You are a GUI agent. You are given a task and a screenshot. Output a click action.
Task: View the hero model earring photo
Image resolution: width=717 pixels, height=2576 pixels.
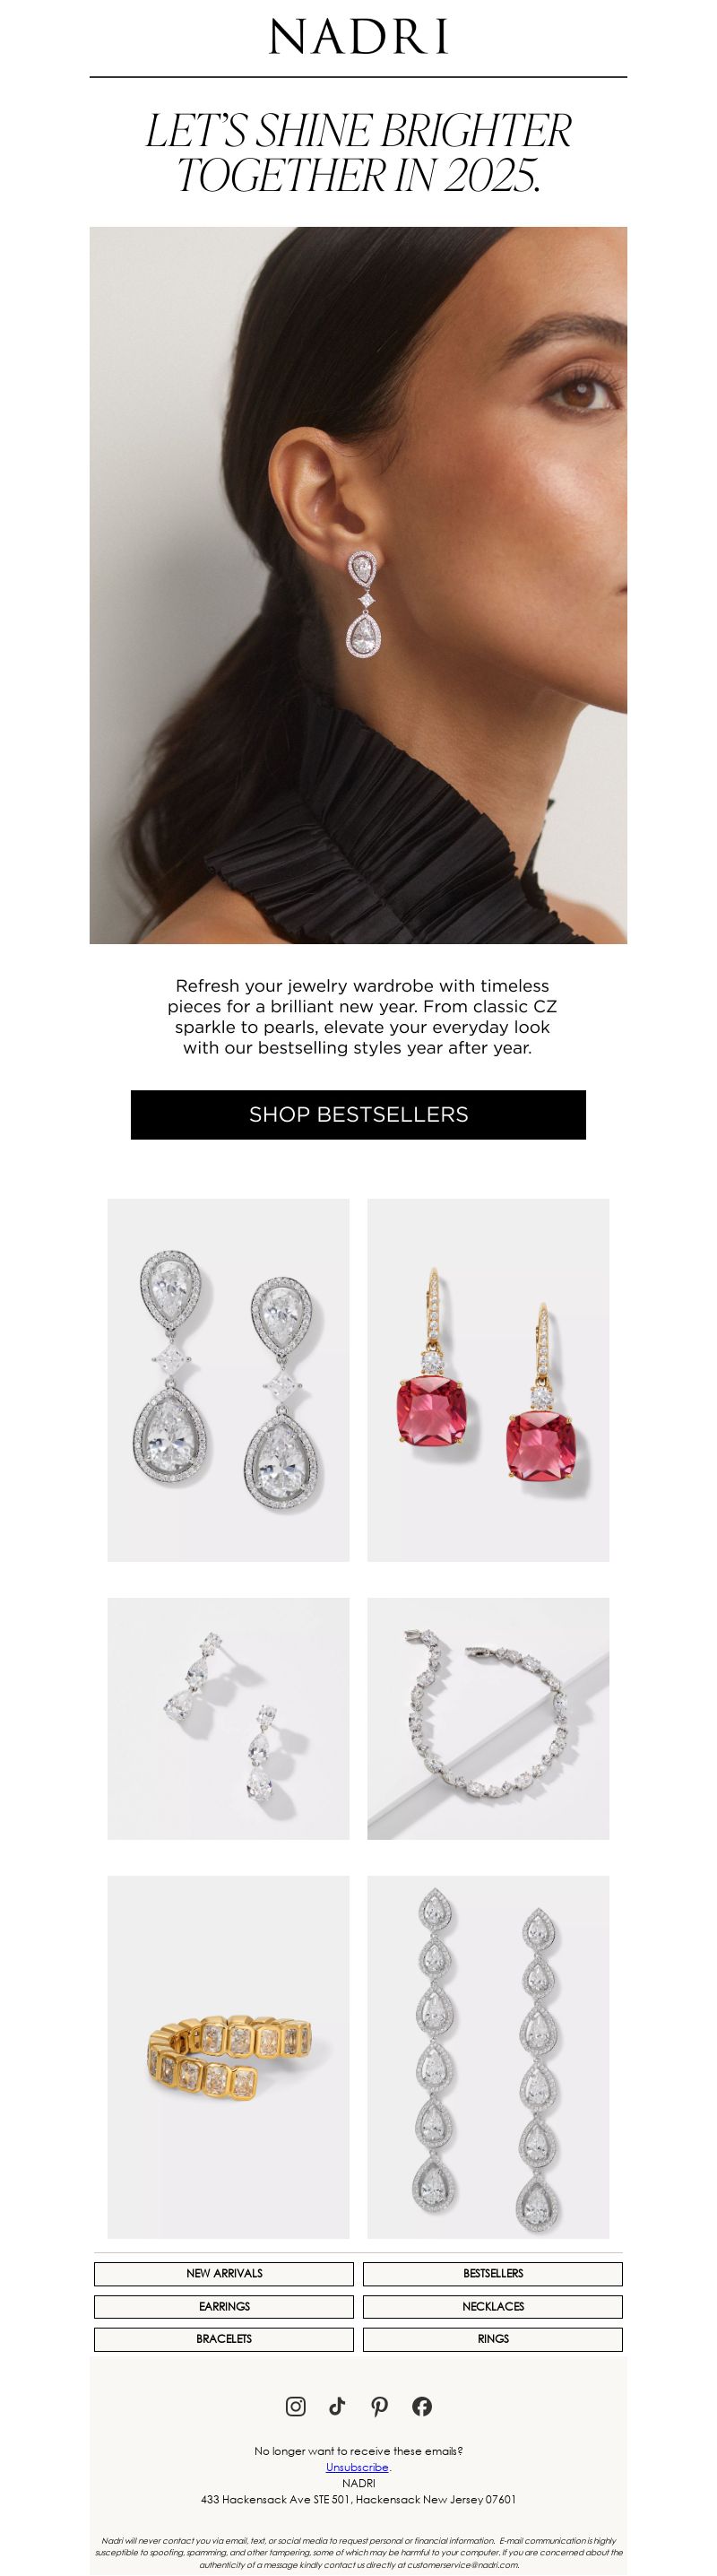pos(358,585)
